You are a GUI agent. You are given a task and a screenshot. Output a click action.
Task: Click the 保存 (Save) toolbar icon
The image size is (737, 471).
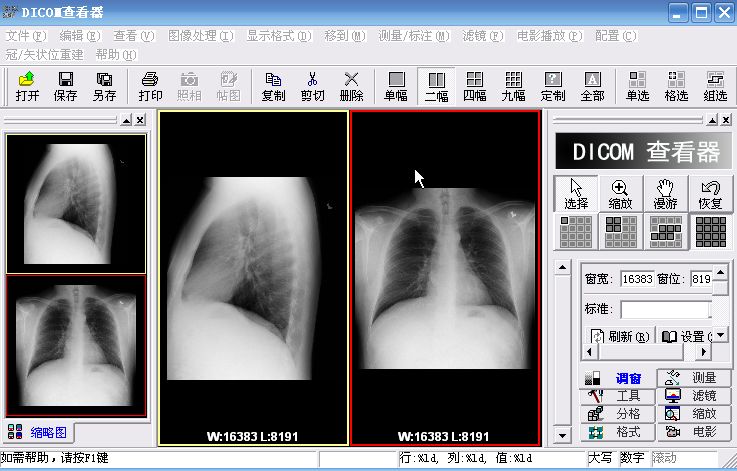pos(65,86)
